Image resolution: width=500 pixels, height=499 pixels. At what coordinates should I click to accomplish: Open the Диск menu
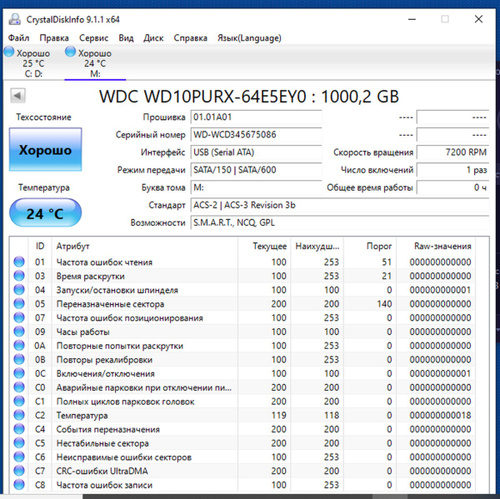coord(153,38)
